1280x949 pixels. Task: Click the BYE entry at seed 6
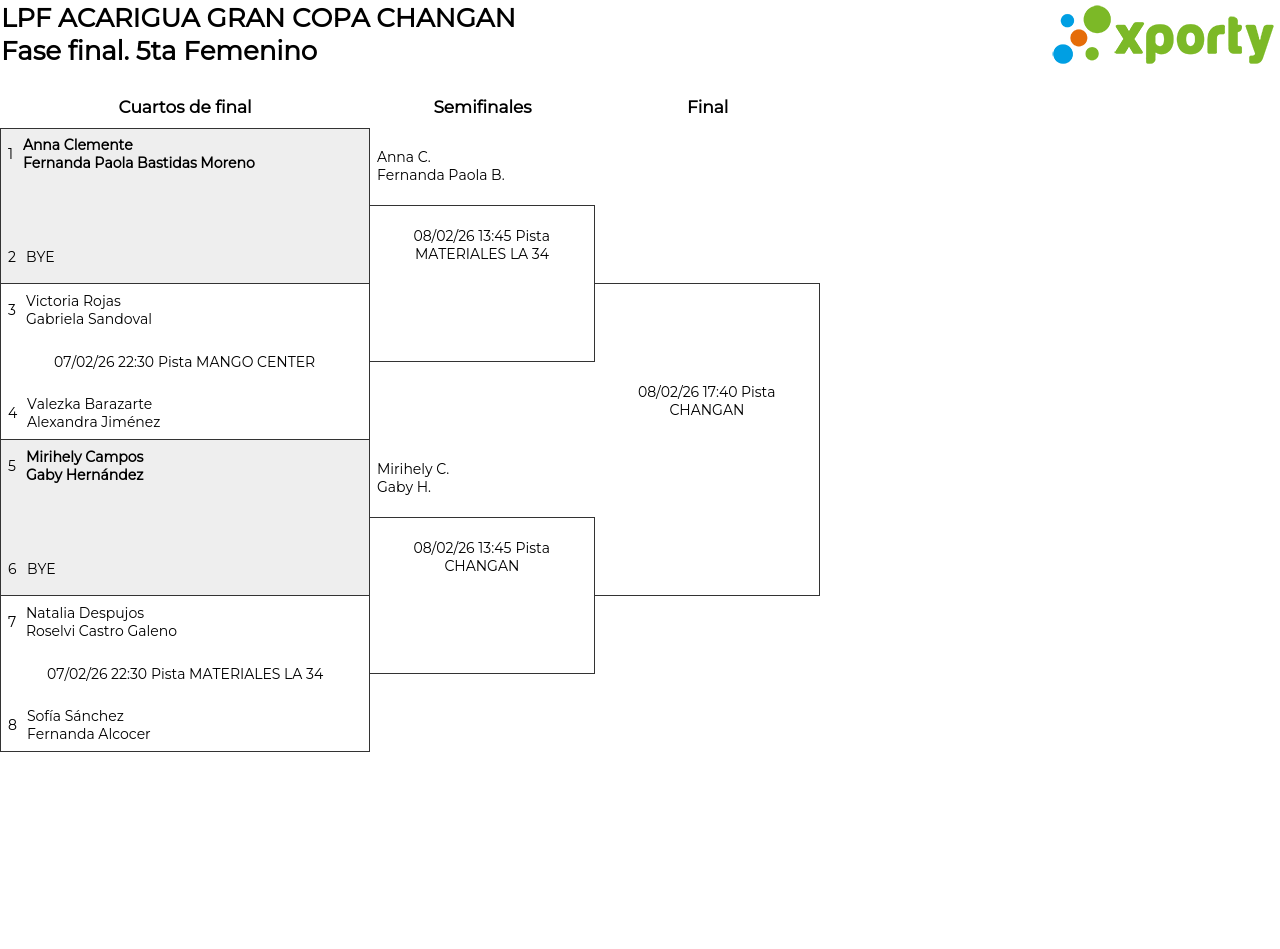[41, 569]
